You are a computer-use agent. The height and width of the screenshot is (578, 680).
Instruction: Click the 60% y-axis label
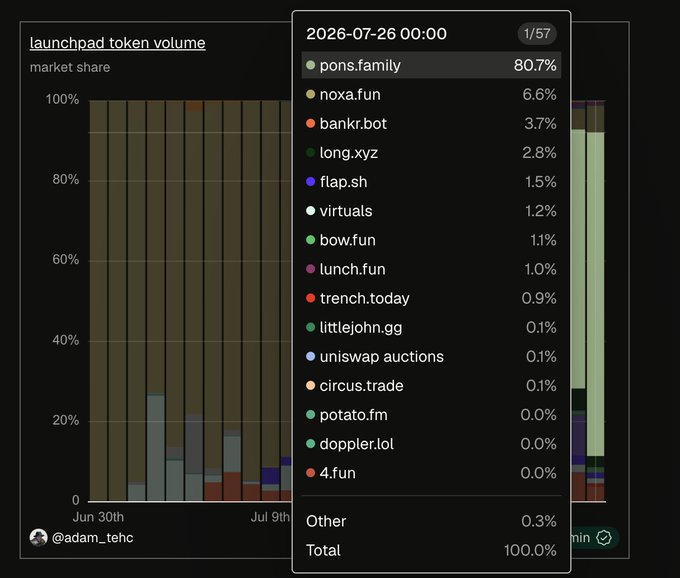click(65, 260)
